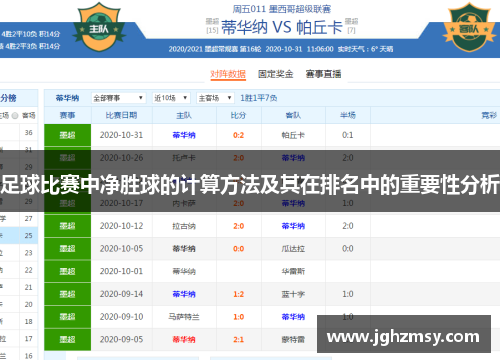Viewport: 500px width, 362px height.
Task: Click the 蒂华纳 VS 帕丘卡 match title
Action: coord(282,27)
